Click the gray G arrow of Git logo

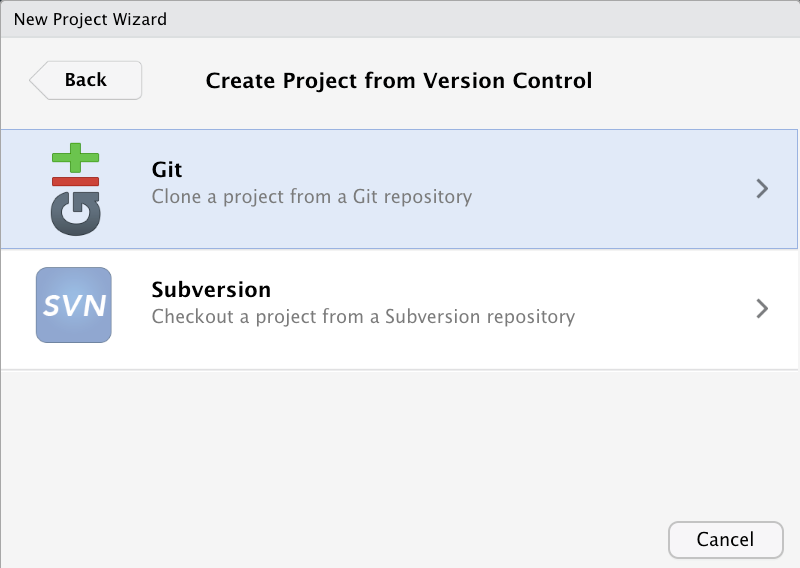[76, 213]
